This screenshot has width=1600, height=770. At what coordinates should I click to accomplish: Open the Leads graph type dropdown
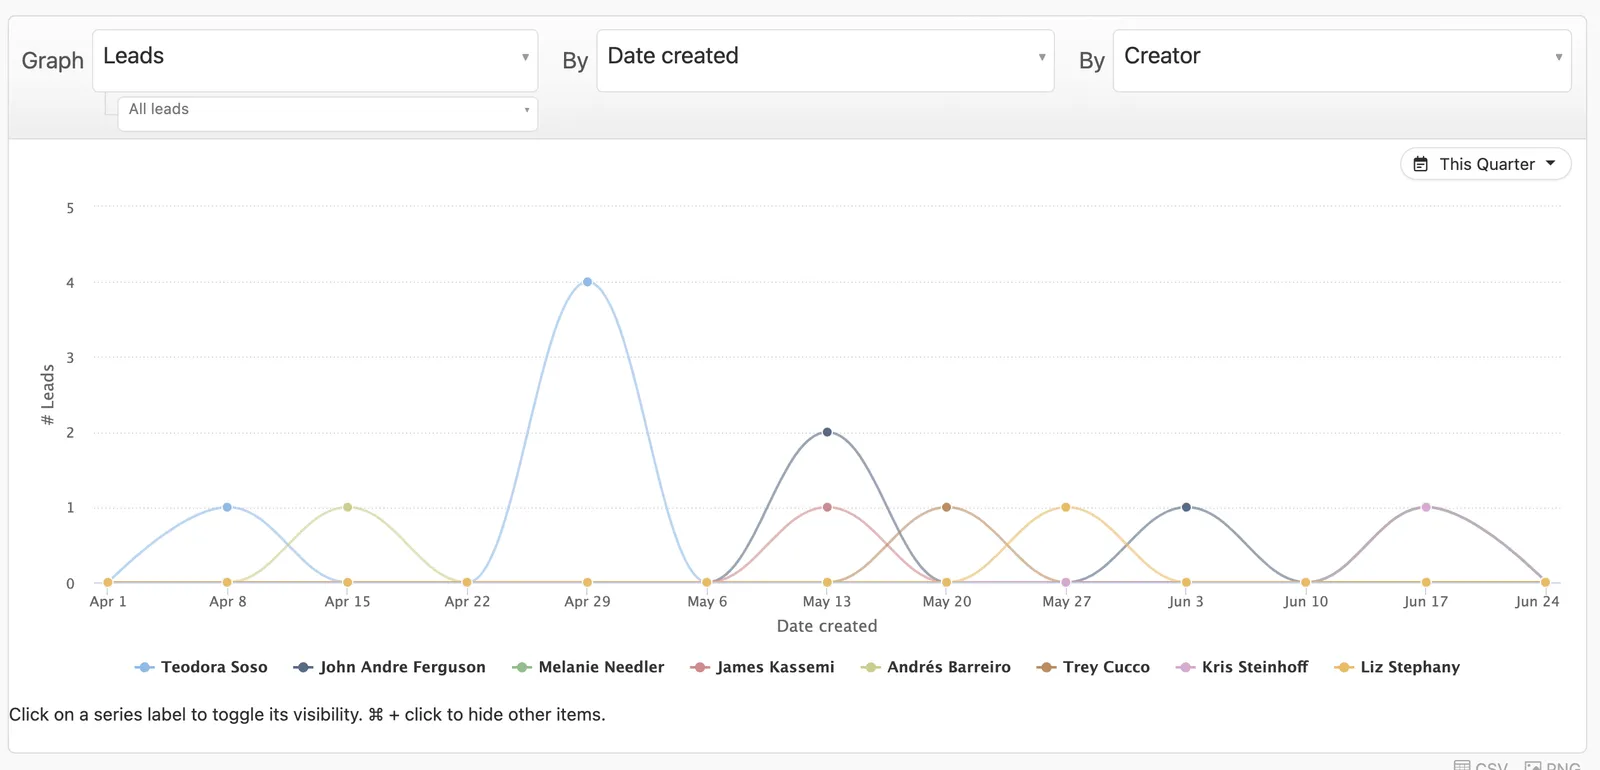coord(315,60)
